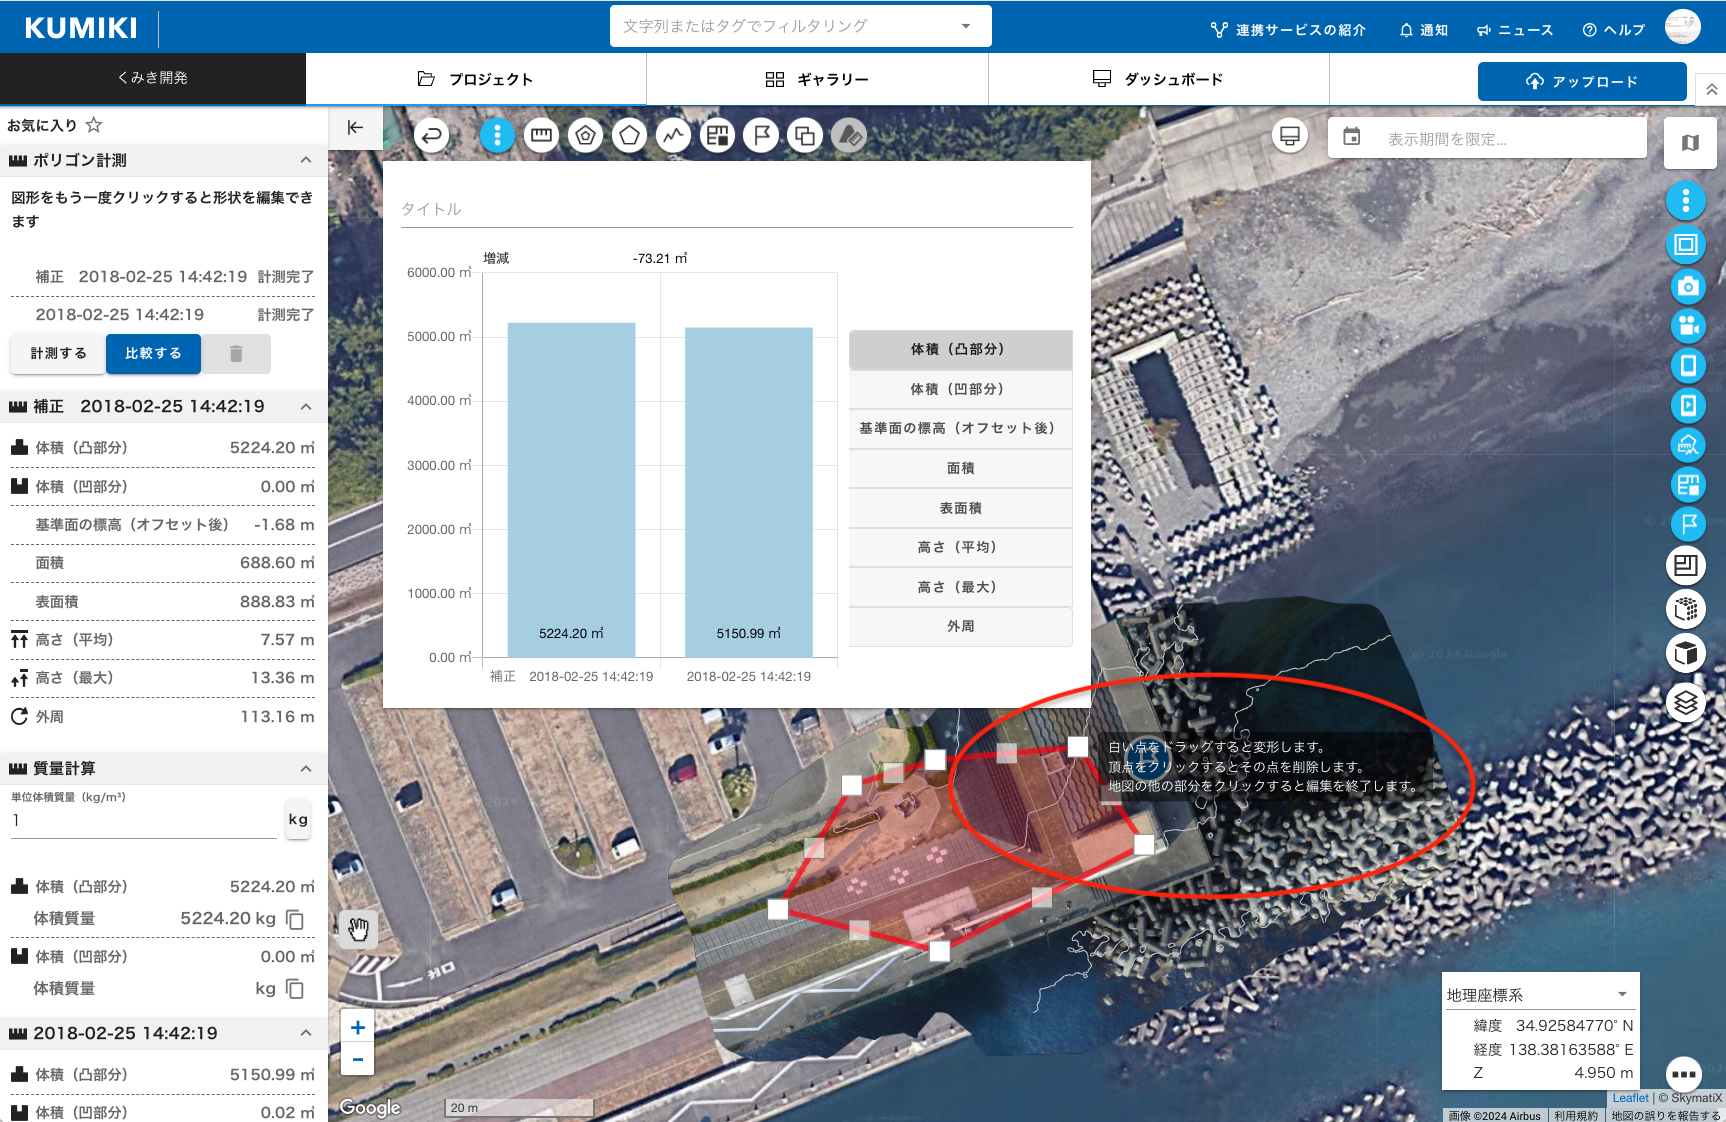Collapse the 質量計算 section
The image size is (1726, 1122).
point(306,768)
